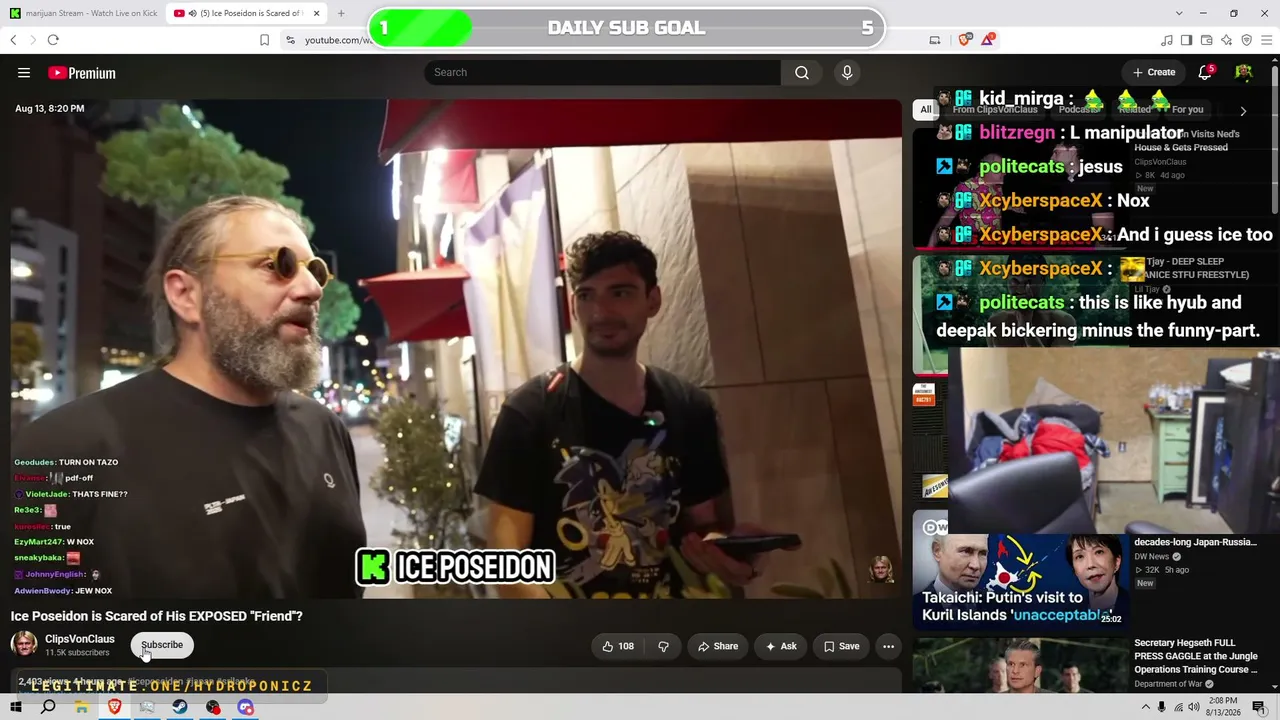
Task: Go back with the browser back arrow
Action: [x=13, y=40]
